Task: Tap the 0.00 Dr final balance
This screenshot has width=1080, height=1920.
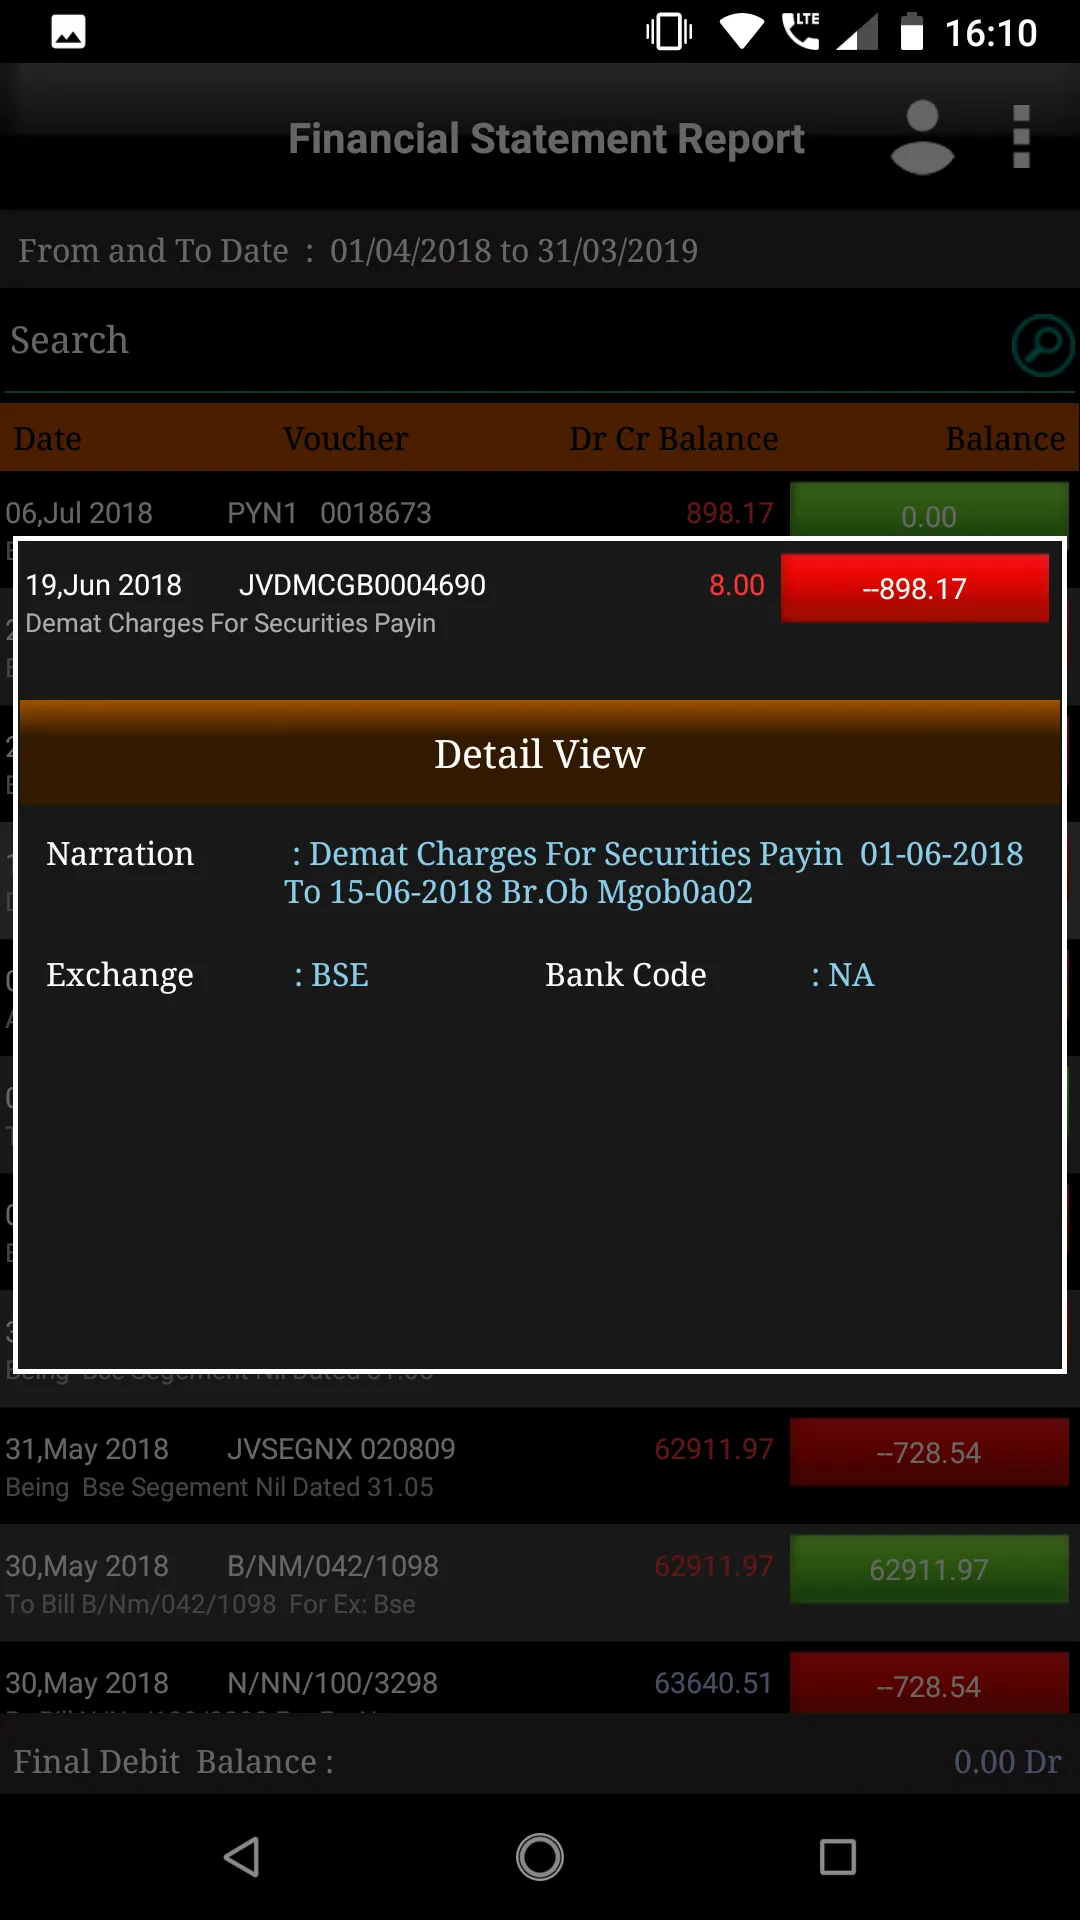Action: click(x=1007, y=1762)
